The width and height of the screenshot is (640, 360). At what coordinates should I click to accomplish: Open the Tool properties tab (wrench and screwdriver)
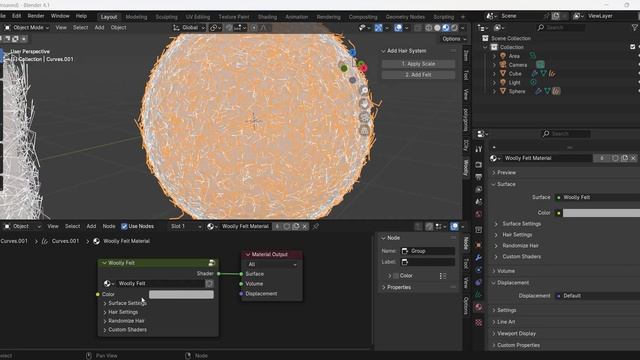coord(479,150)
